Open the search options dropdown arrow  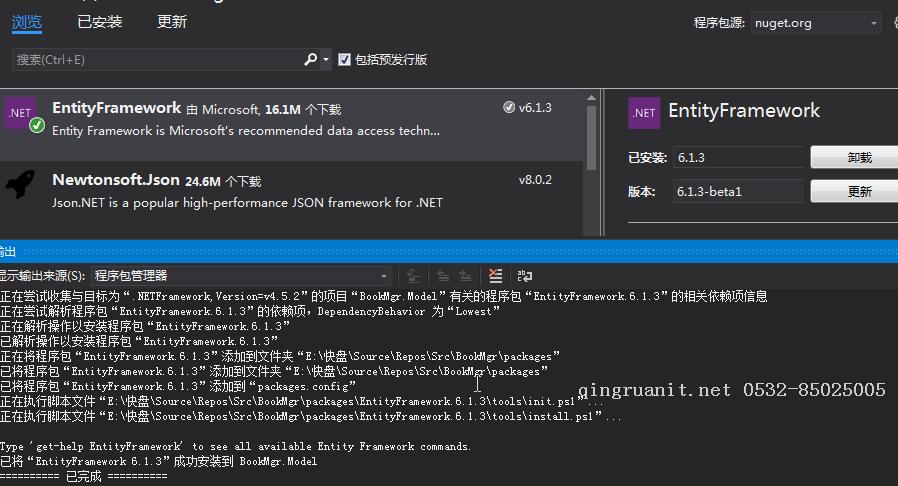[326, 60]
